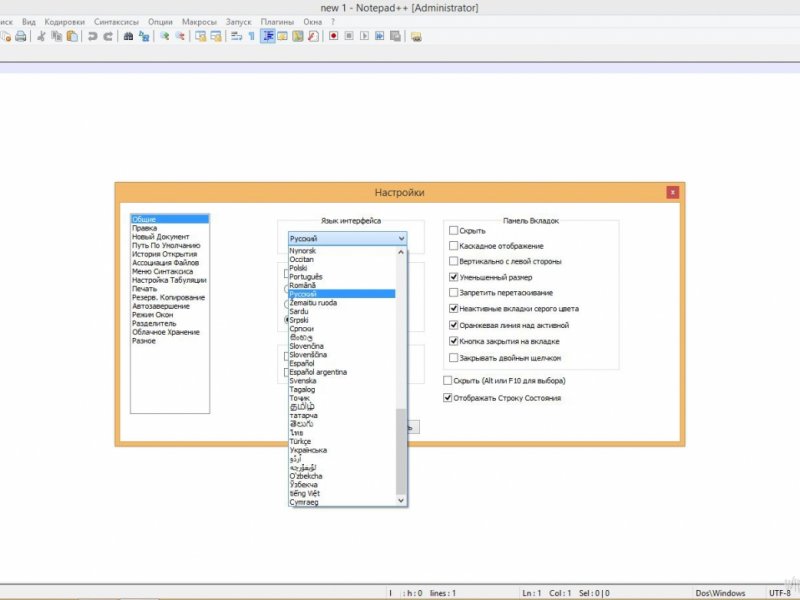Open the 'Синтаксисы' menu
Screen dimensions: 800x600
pyautogui.click(x=116, y=22)
